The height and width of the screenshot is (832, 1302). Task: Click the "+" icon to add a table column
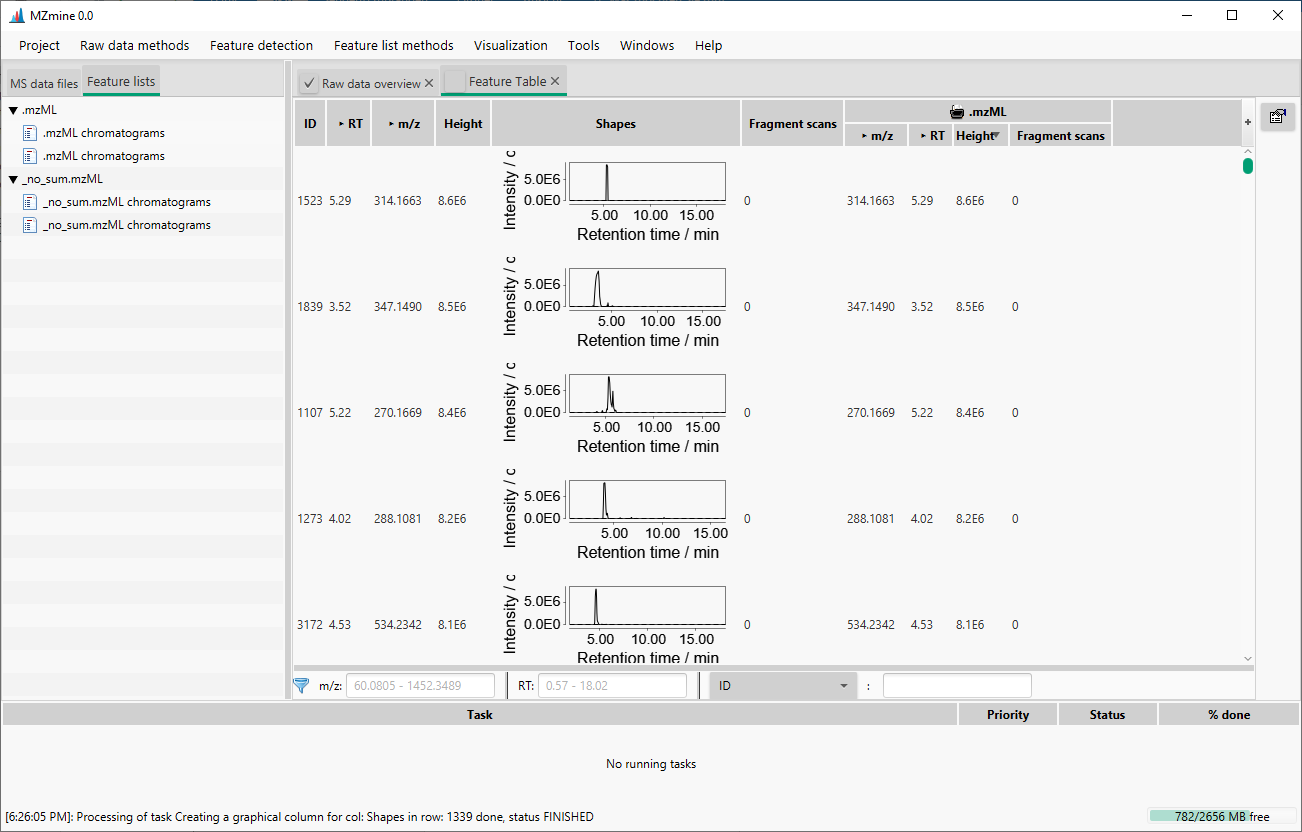point(1246,122)
